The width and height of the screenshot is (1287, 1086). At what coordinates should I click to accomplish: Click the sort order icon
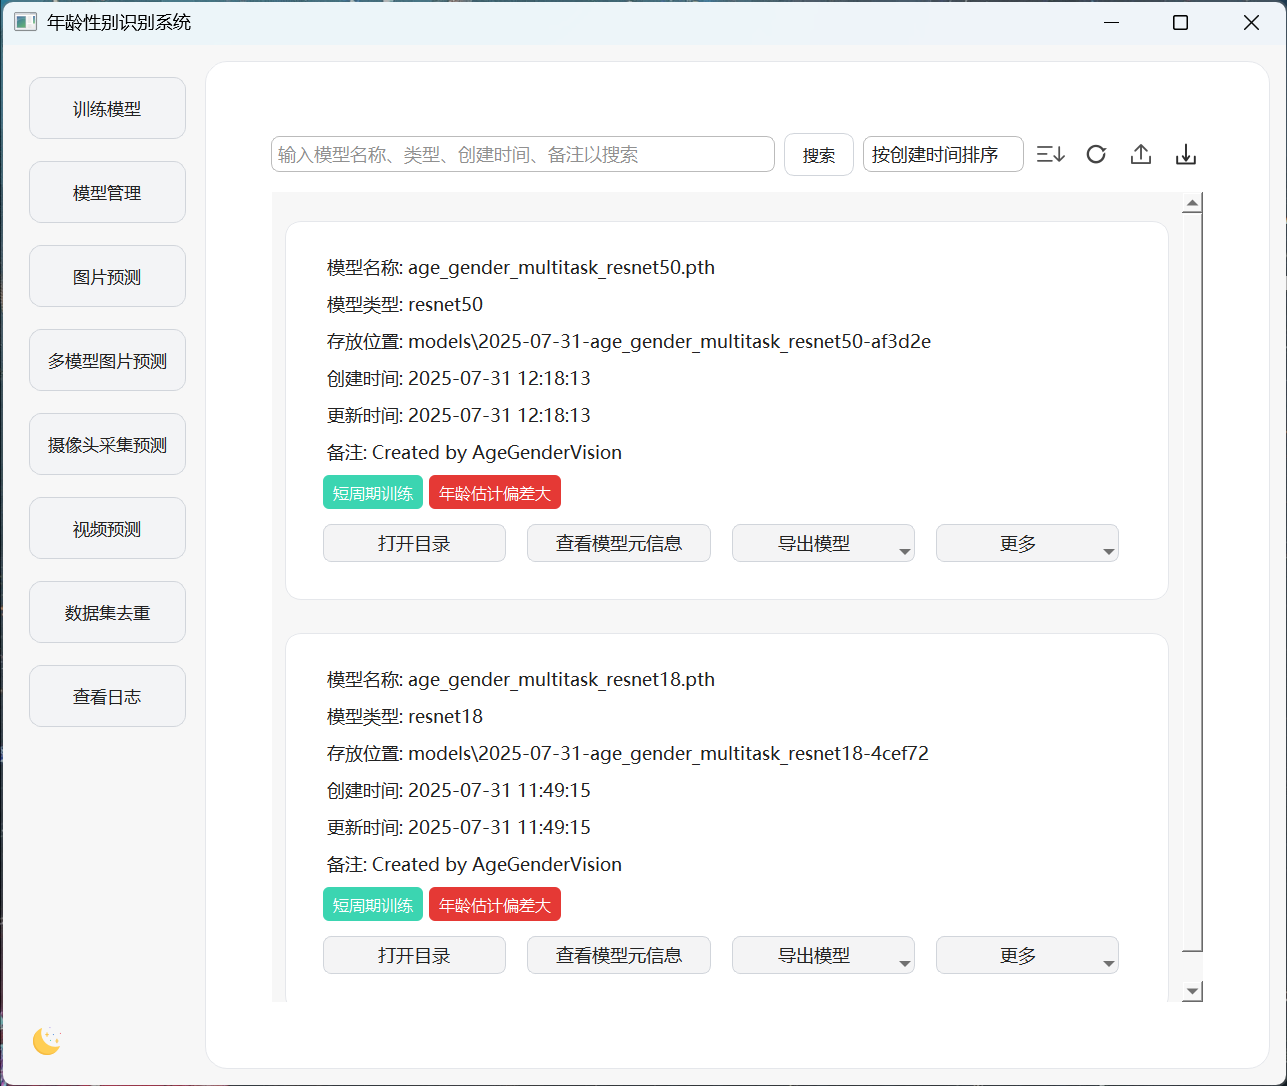coord(1050,155)
